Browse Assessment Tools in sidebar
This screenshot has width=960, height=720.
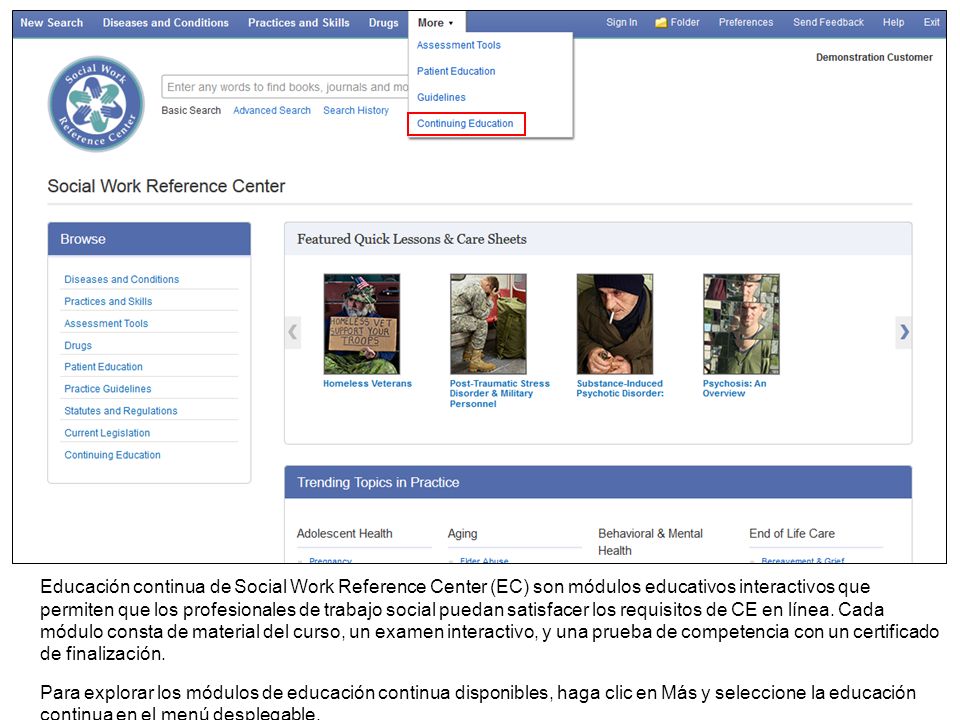click(x=106, y=324)
